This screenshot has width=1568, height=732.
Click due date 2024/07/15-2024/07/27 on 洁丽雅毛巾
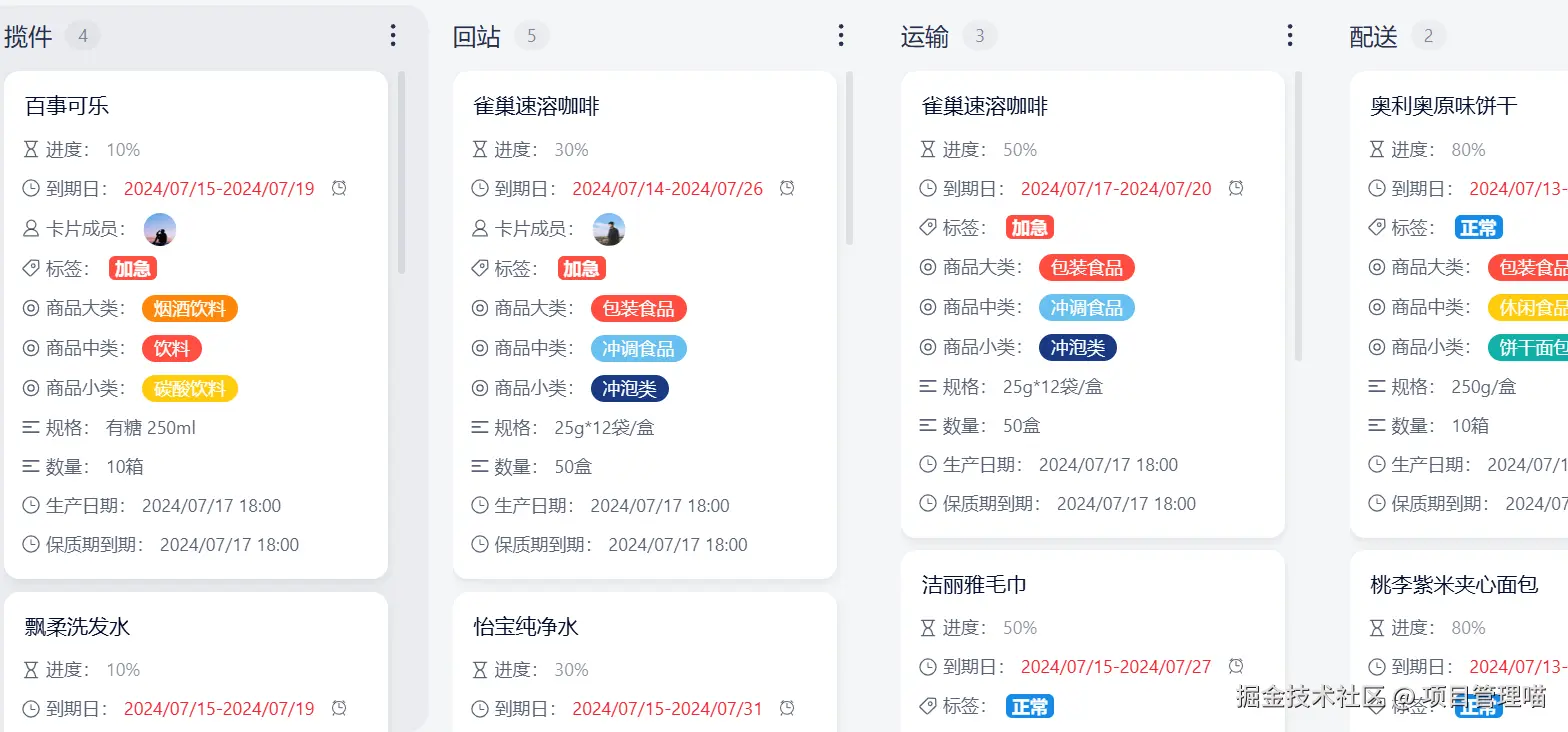[1116, 666]
